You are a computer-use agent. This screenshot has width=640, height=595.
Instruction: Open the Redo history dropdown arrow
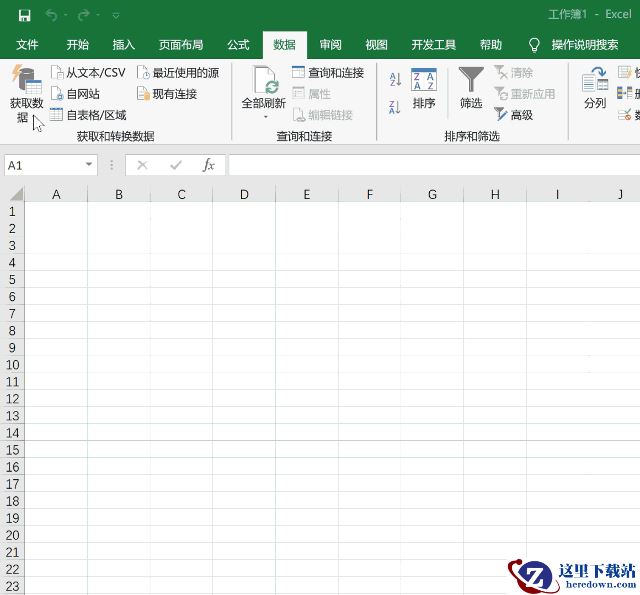98,16
